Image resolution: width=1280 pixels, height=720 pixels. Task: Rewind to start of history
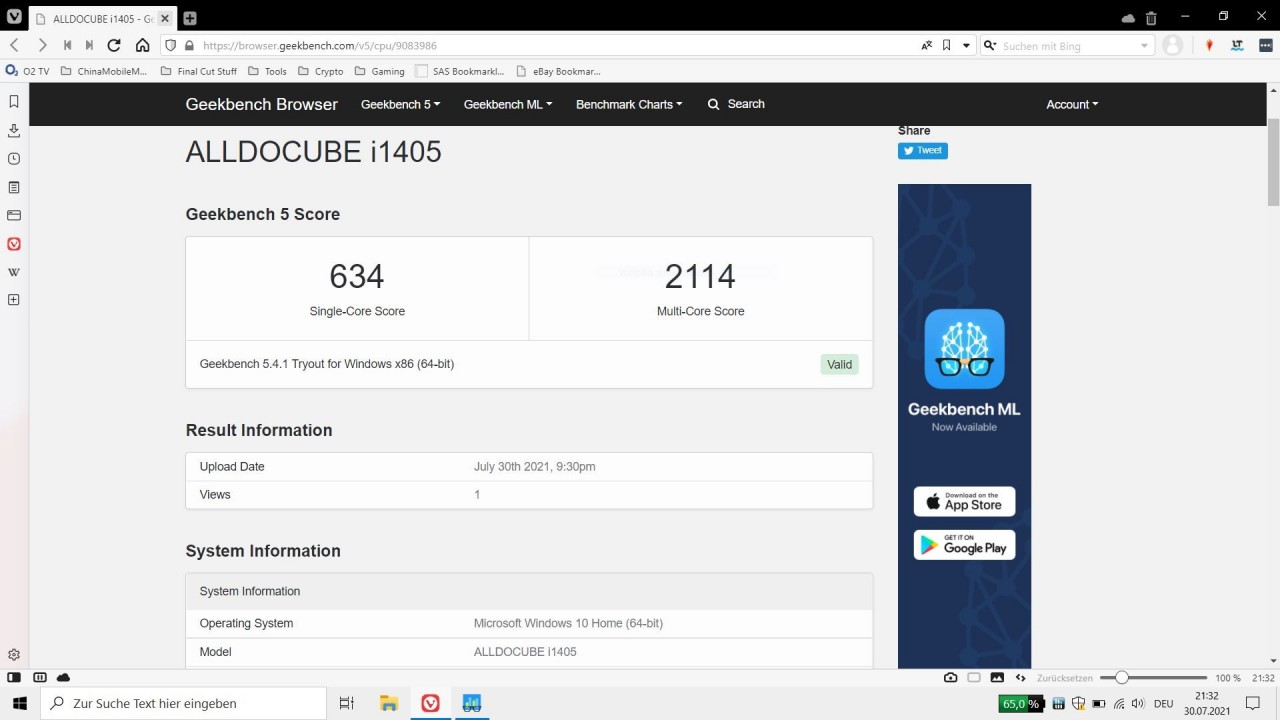[67, 45]
